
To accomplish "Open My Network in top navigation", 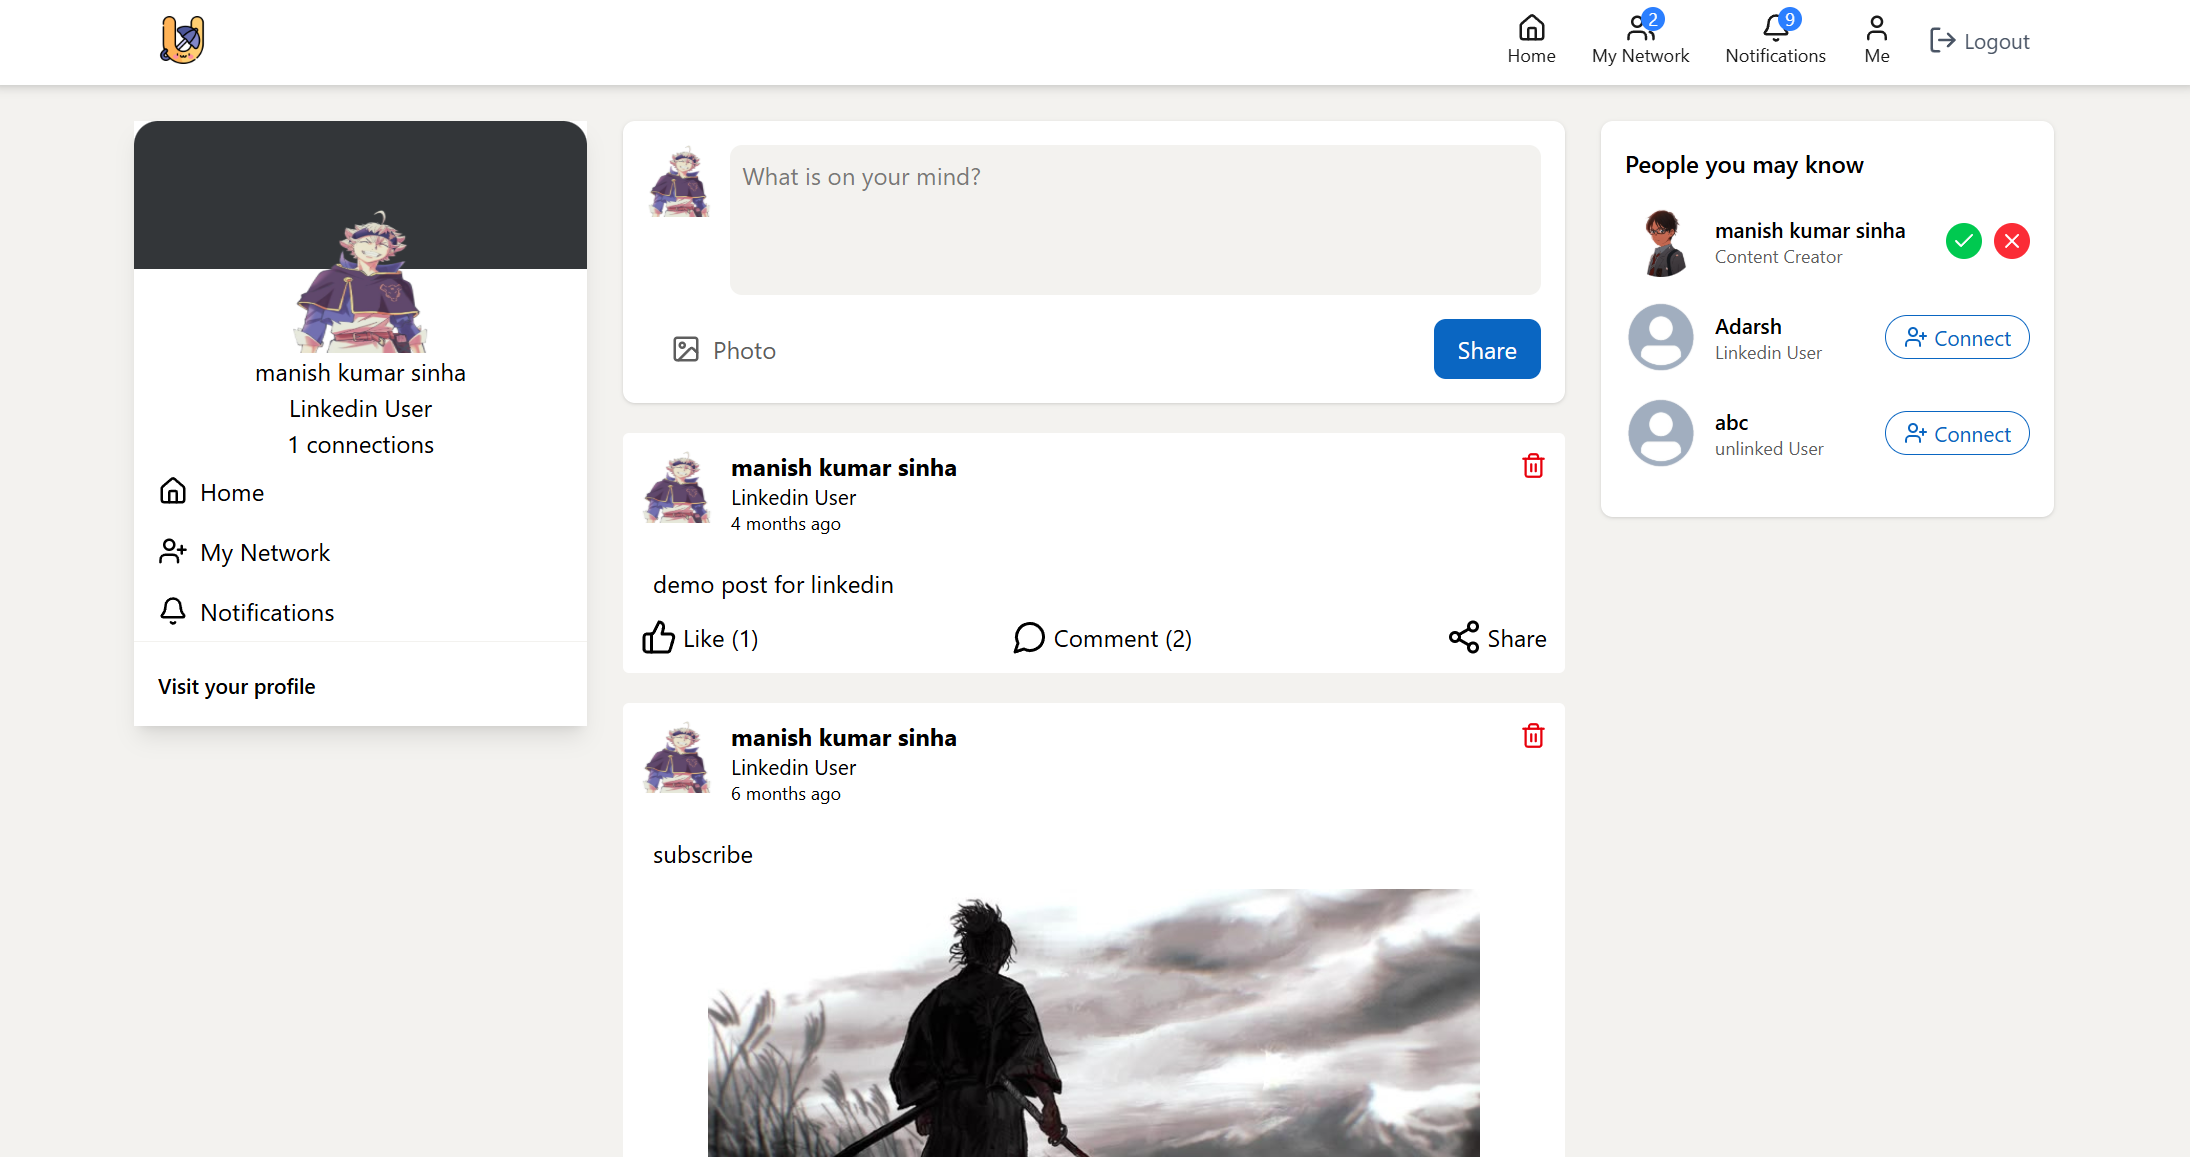I will point(1640,40).
